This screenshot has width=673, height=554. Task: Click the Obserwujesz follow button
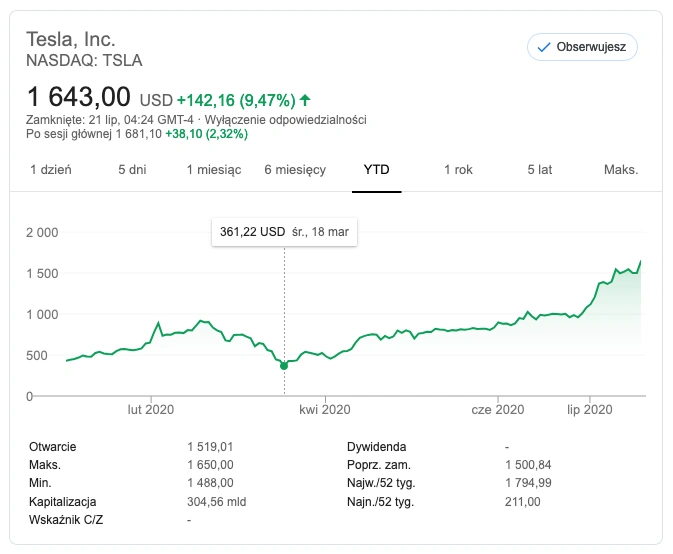[582, 47]
